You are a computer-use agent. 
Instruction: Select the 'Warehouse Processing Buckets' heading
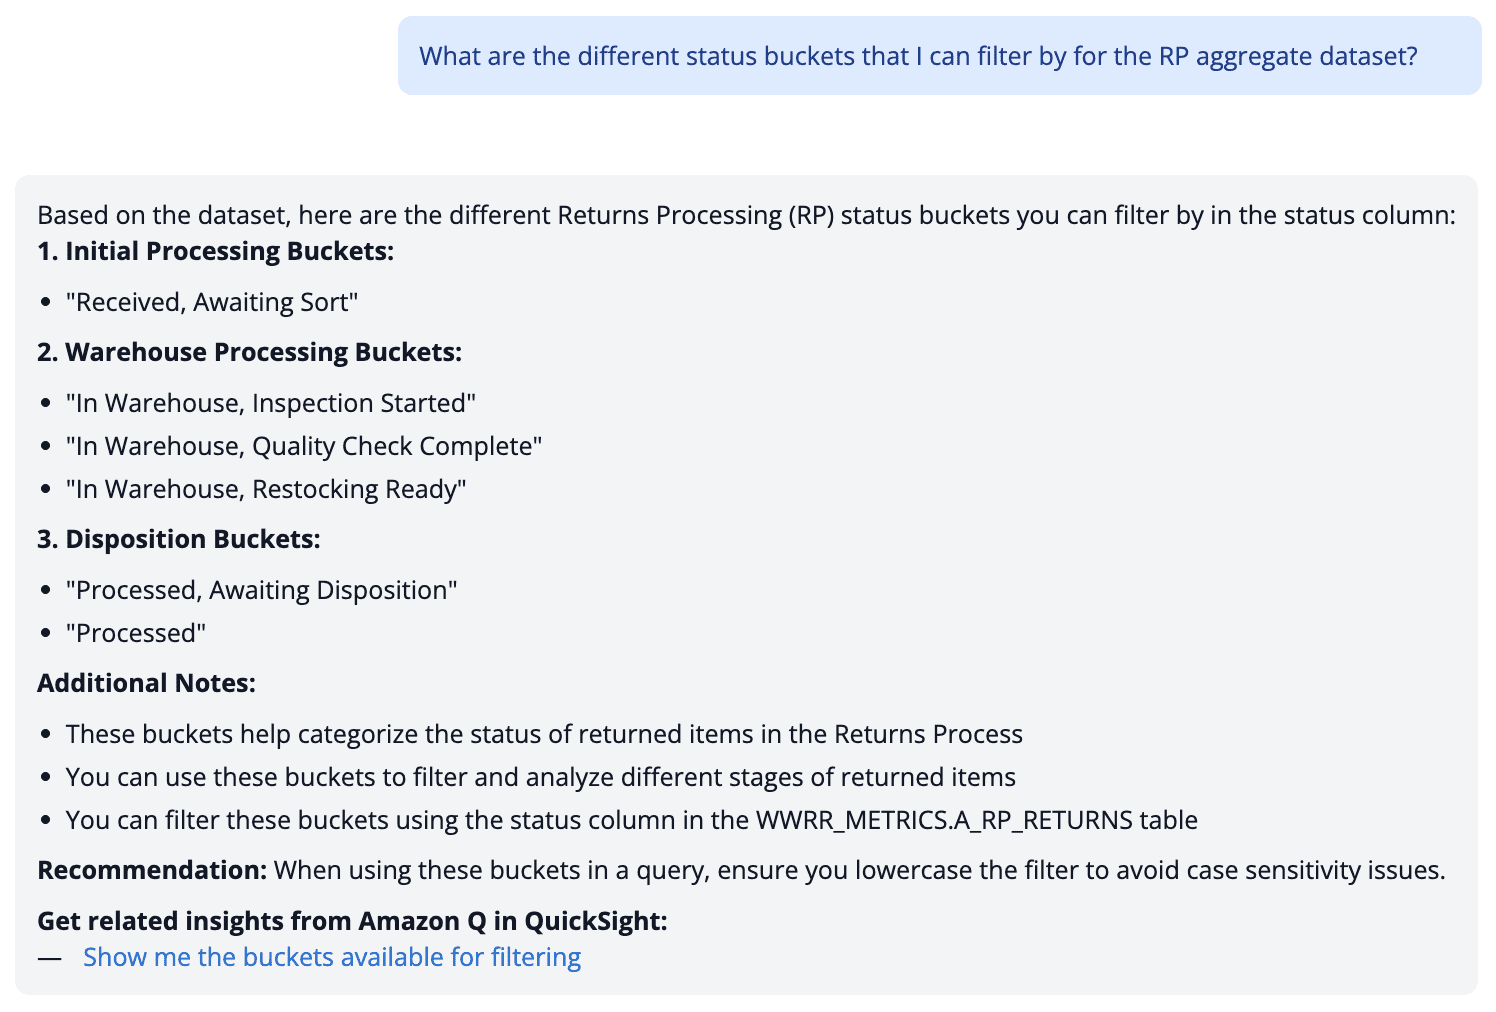point(251,352)
